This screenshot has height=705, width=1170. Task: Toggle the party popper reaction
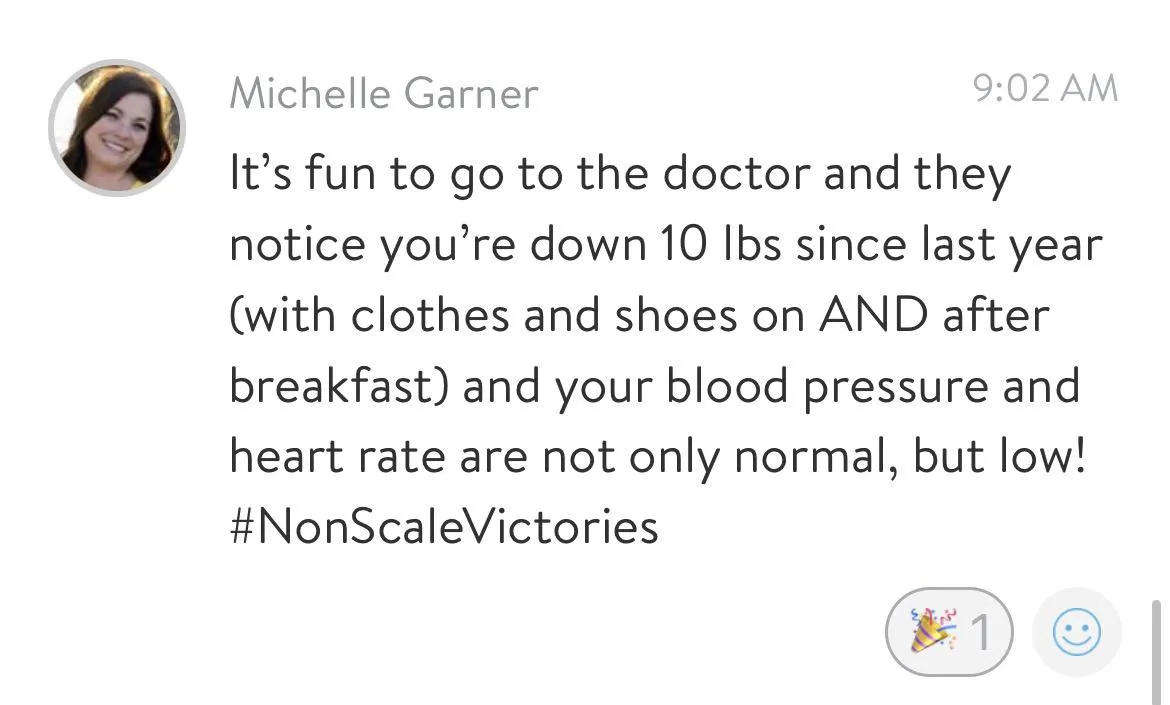tap(949, 632)
